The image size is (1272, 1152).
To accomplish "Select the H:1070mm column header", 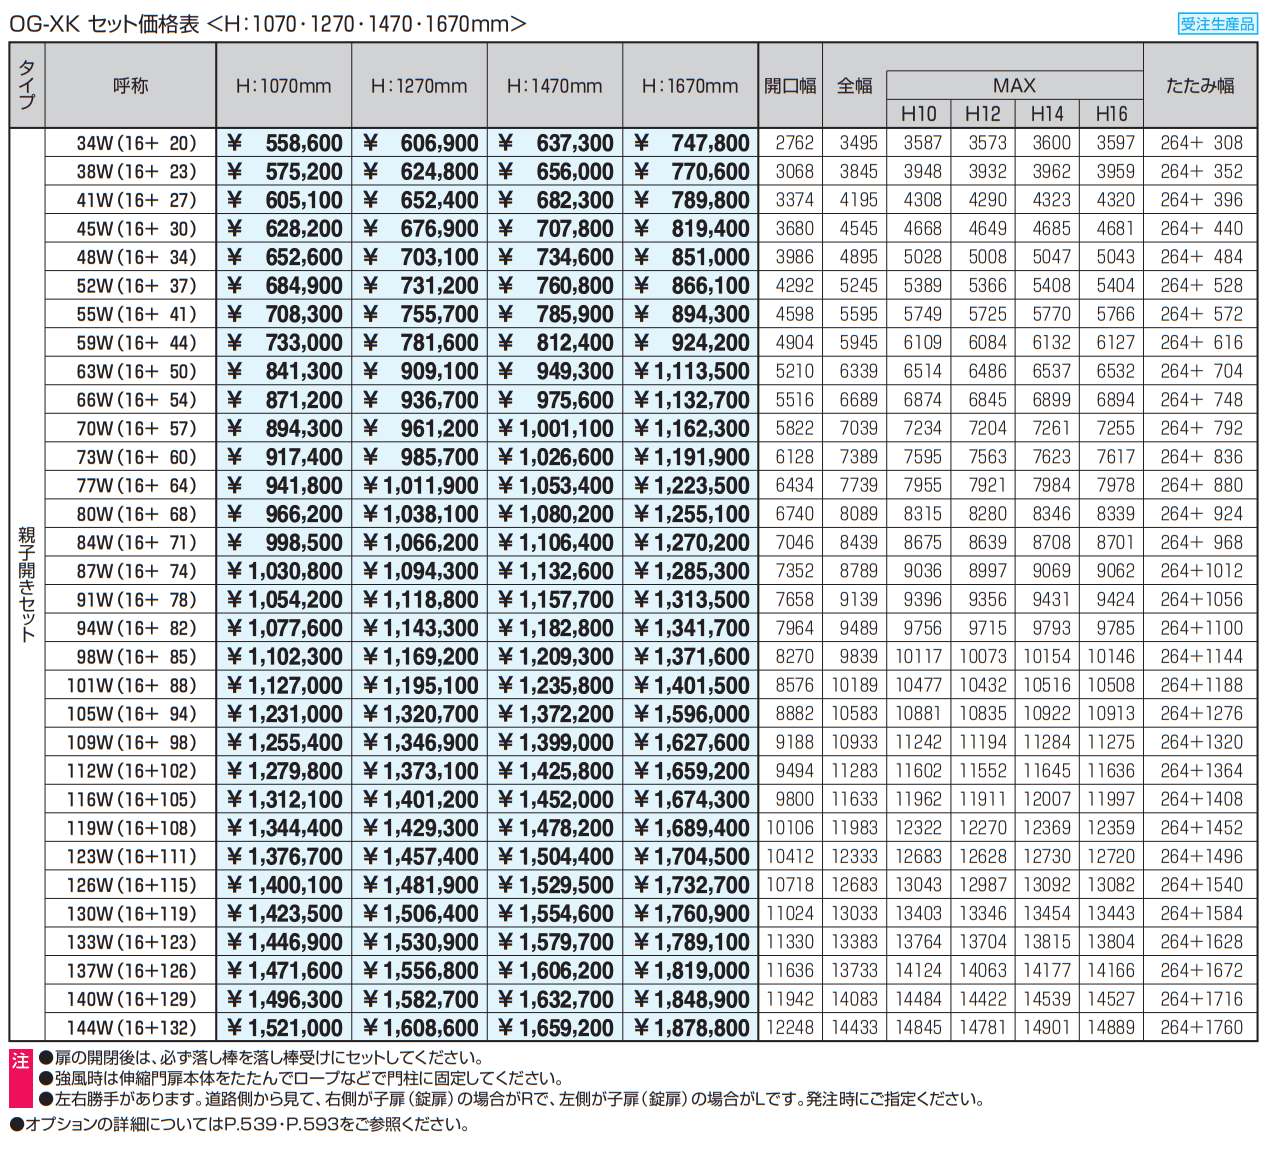I will coord(283,86).
